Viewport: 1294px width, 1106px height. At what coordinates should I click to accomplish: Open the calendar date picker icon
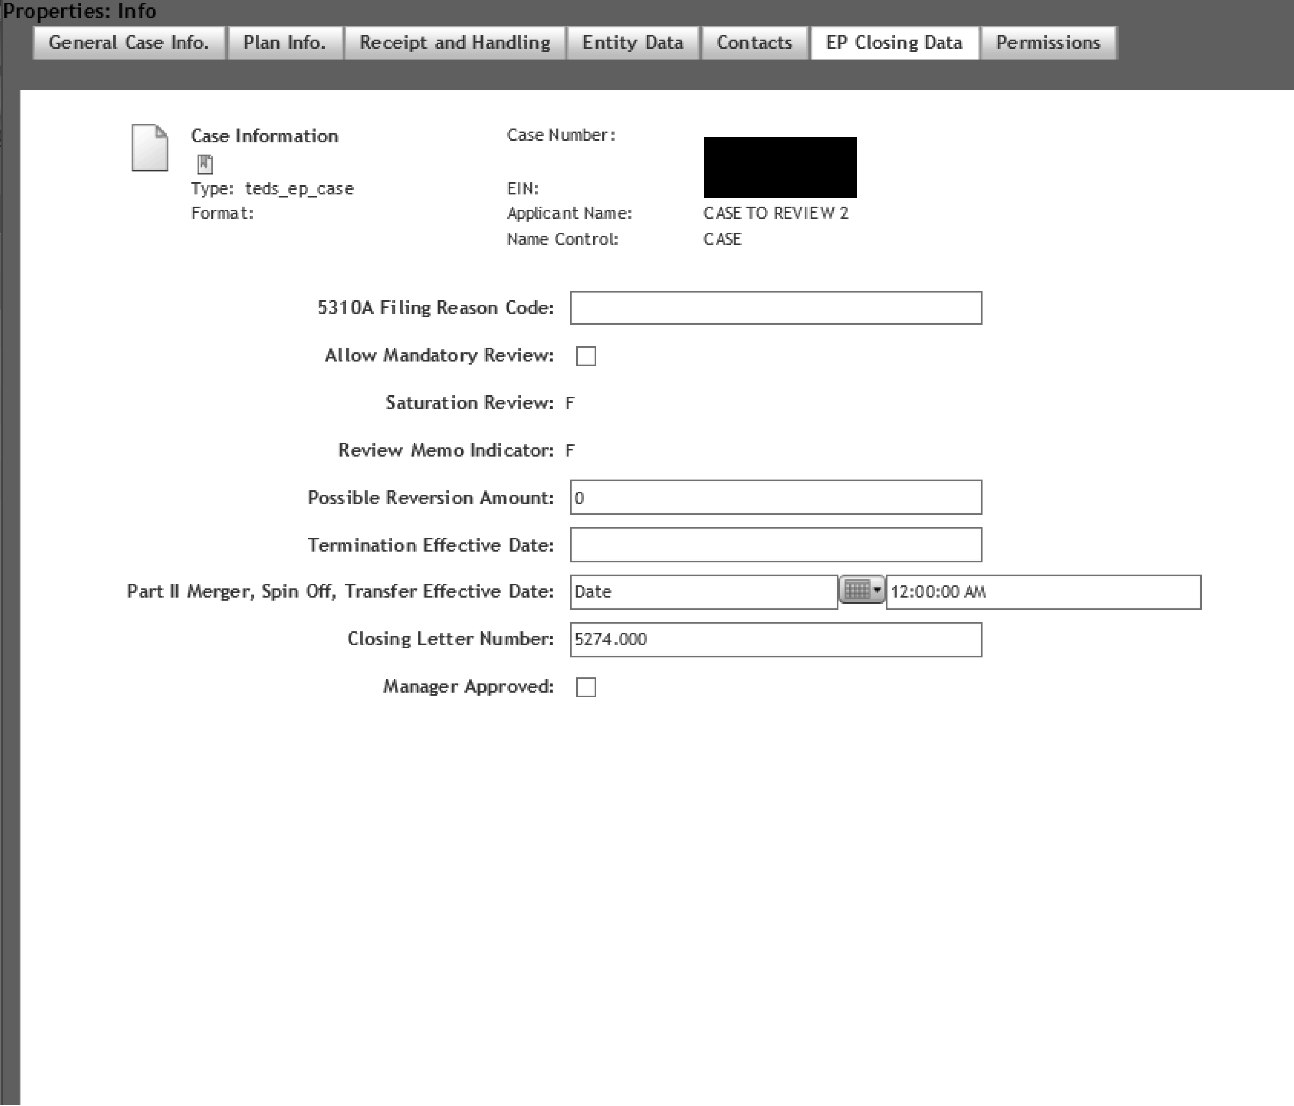pyautogui.click(x=856, y=591)
